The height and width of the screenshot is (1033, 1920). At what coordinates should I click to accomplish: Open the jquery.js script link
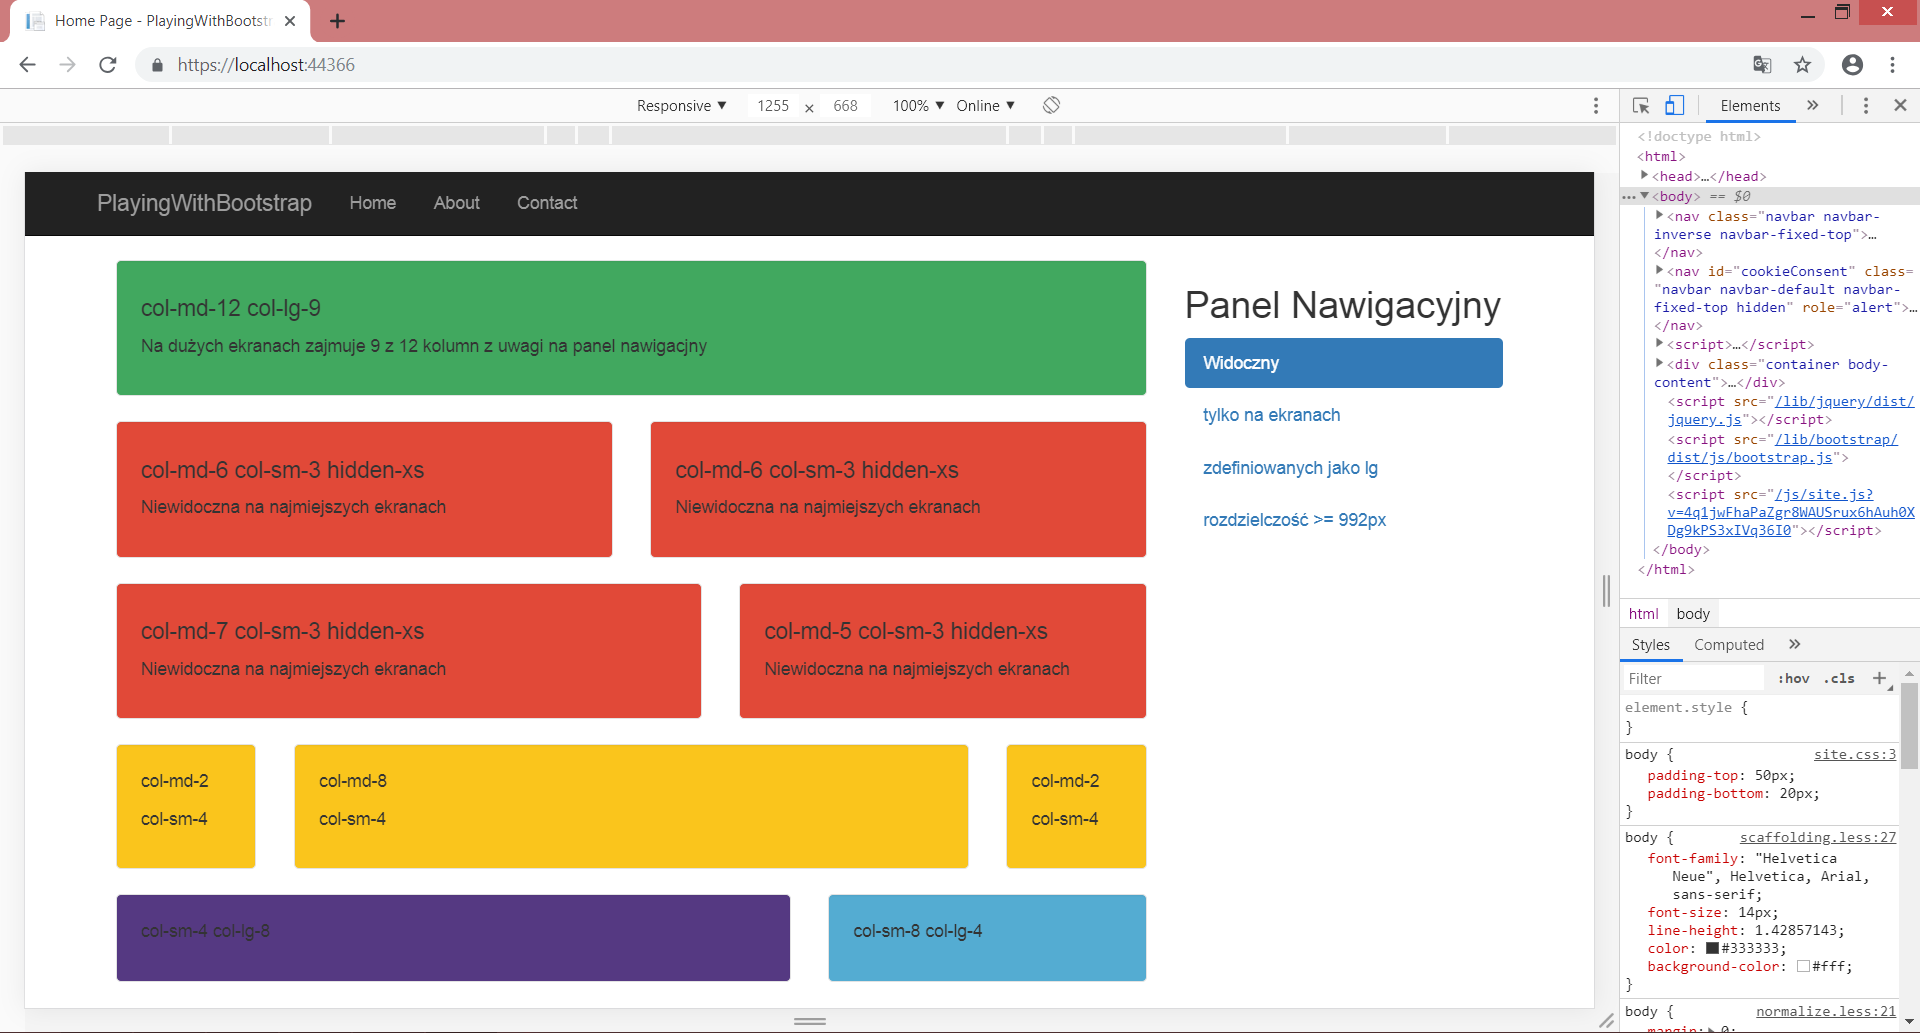1790,411
